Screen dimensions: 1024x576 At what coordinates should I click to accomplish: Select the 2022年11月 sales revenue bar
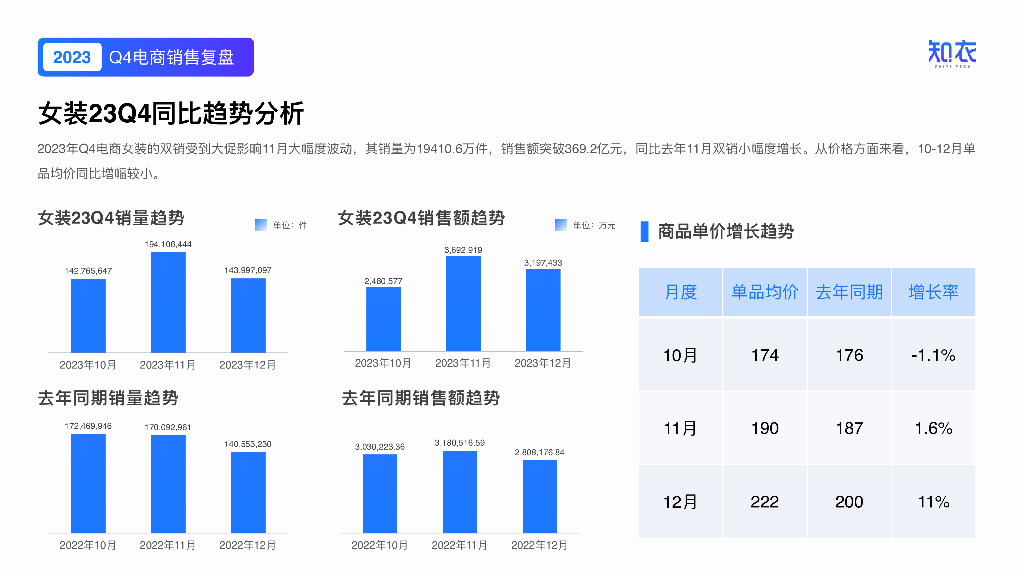click(x=460, y=492)
